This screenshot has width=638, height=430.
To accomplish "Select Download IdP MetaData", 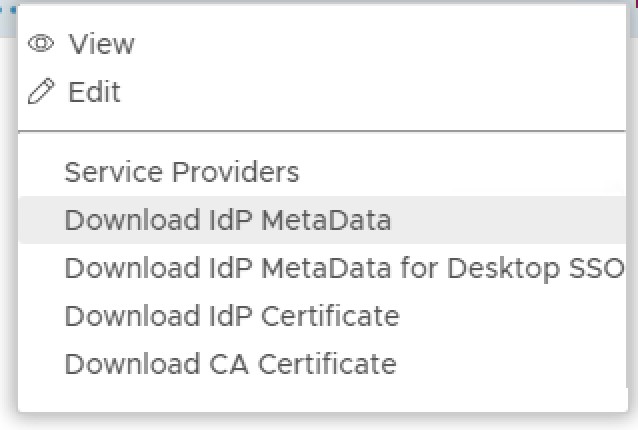I will click(227, 220).
